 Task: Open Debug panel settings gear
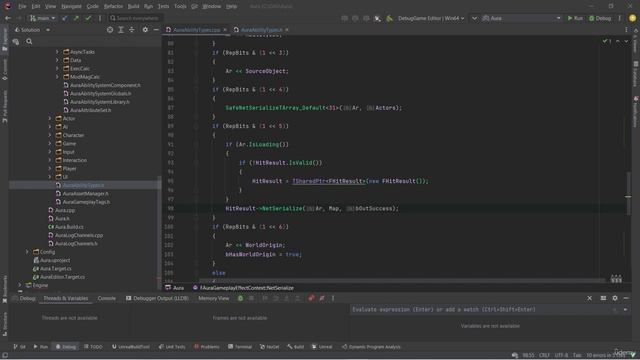click(615, 298)
